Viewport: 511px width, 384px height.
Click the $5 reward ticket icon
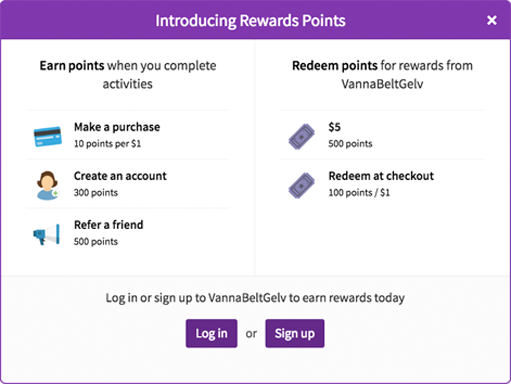click(x=301, y=137)
